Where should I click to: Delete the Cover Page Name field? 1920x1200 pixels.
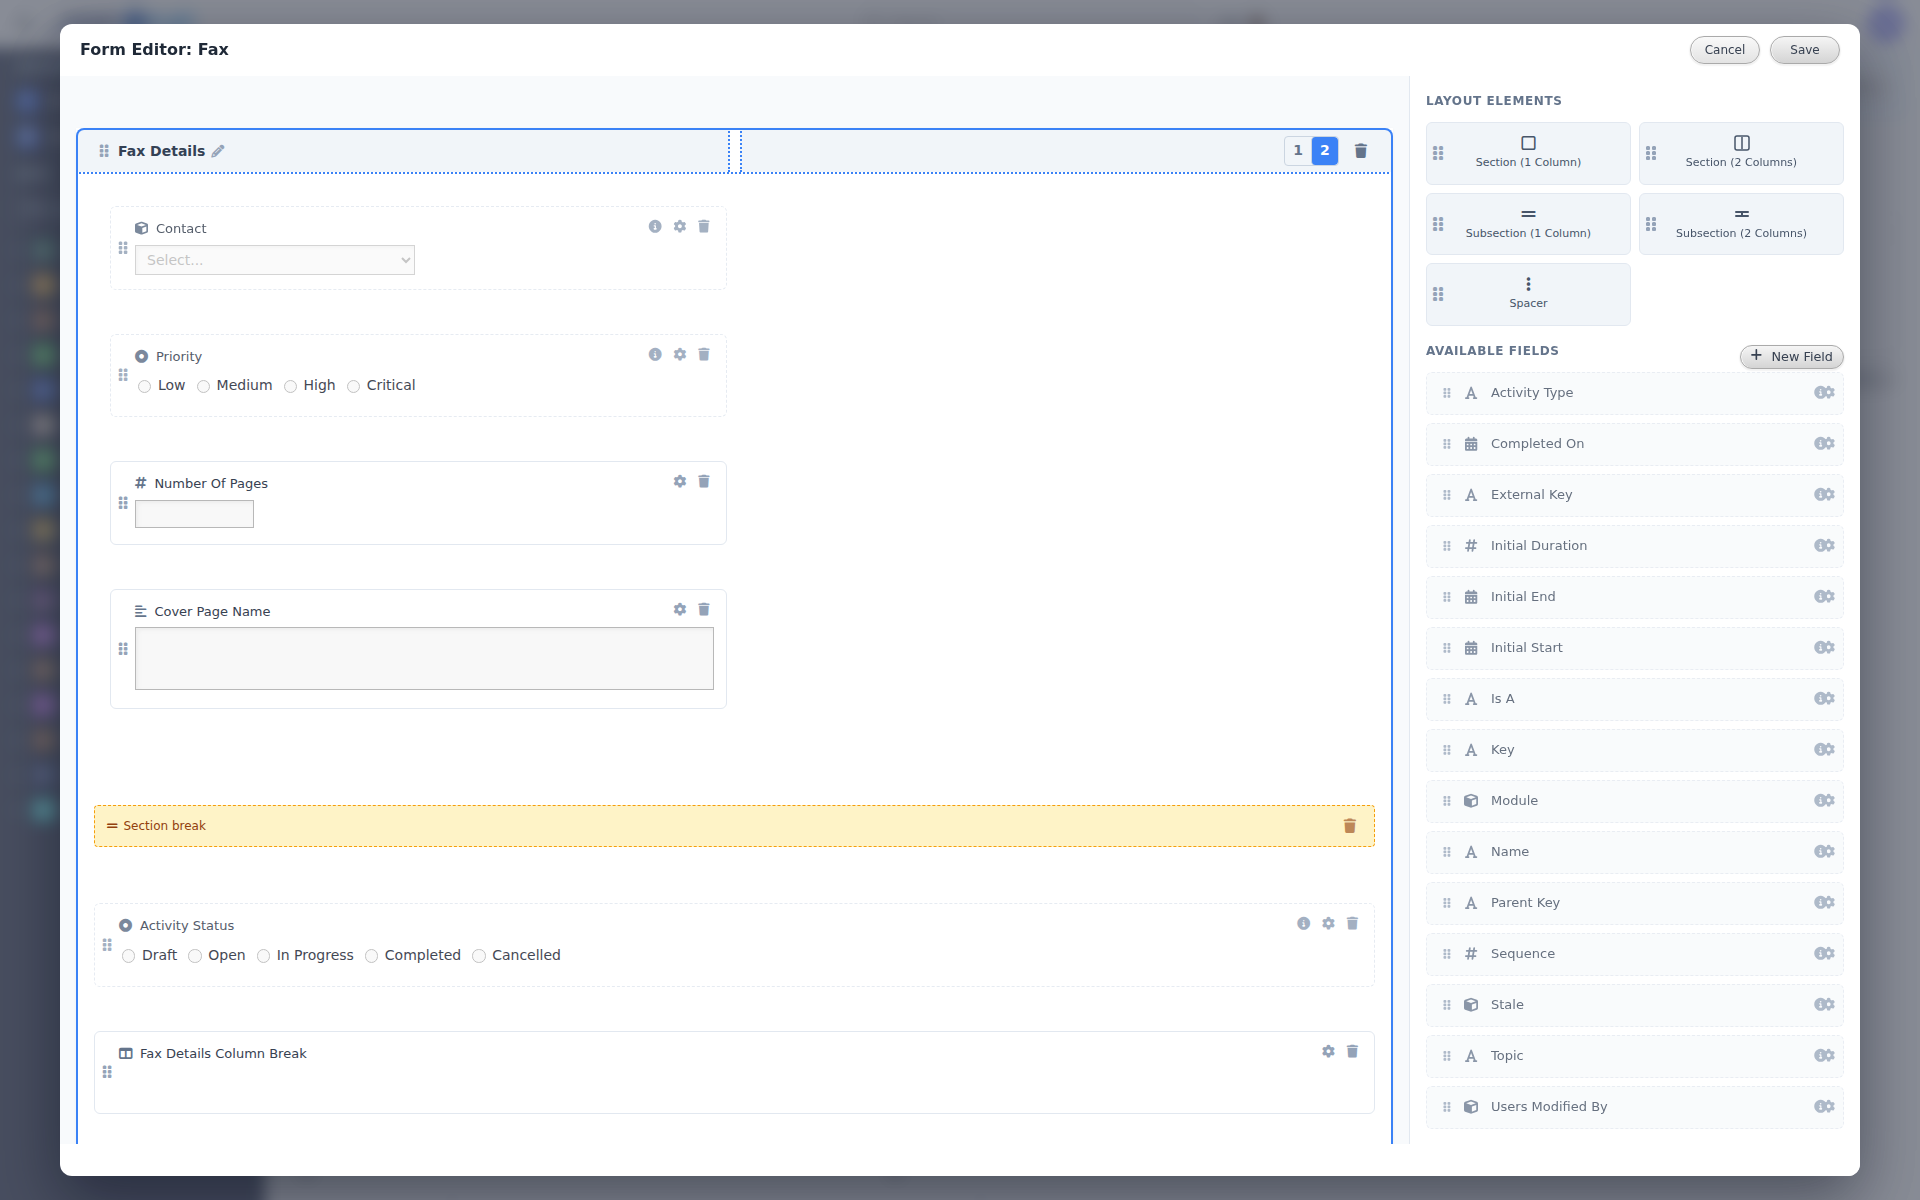point(704,610)
